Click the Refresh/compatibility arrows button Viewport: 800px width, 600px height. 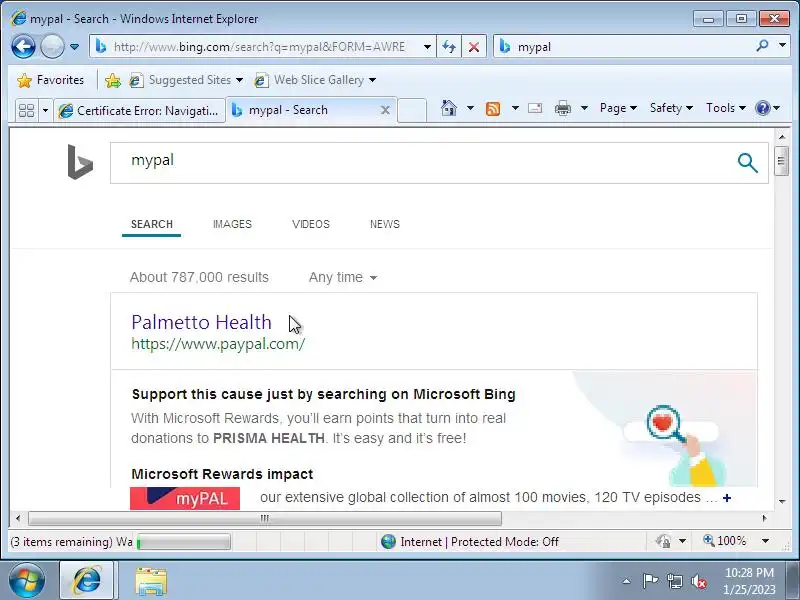click(449, 47)
